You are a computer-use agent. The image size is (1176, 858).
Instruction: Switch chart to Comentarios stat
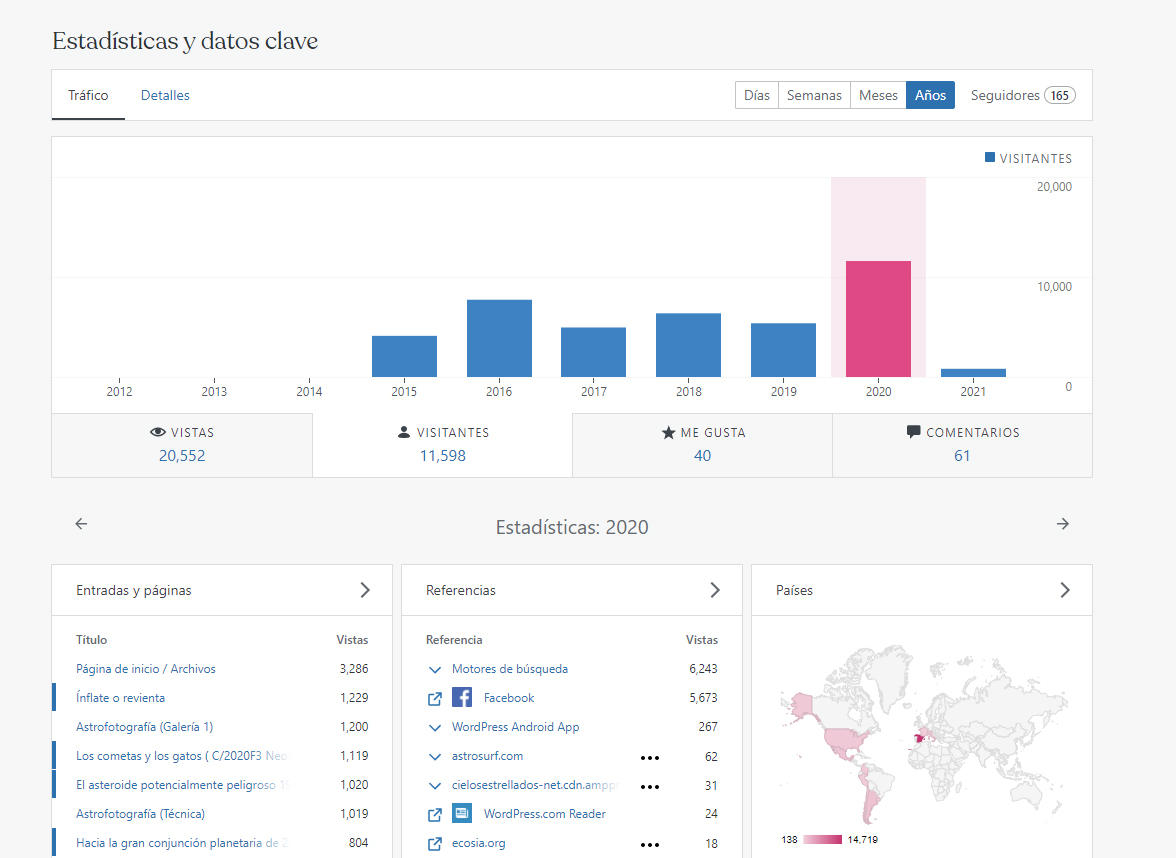(x=961, y=444)
